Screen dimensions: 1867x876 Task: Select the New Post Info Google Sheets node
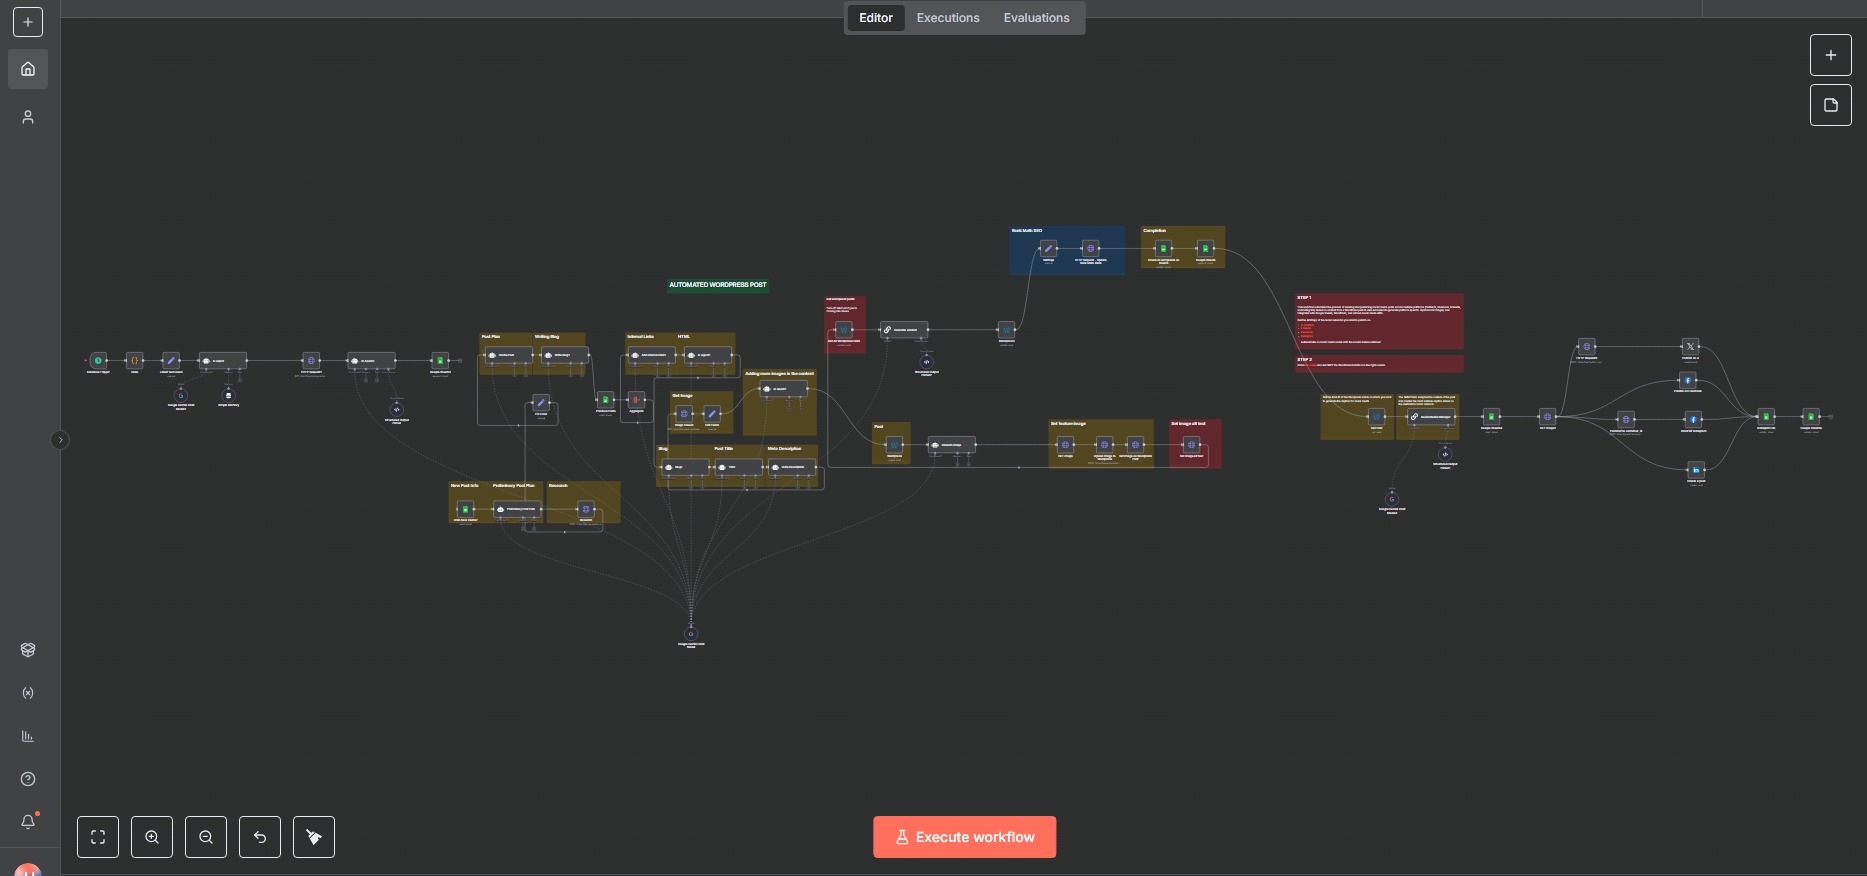[465, 509]
